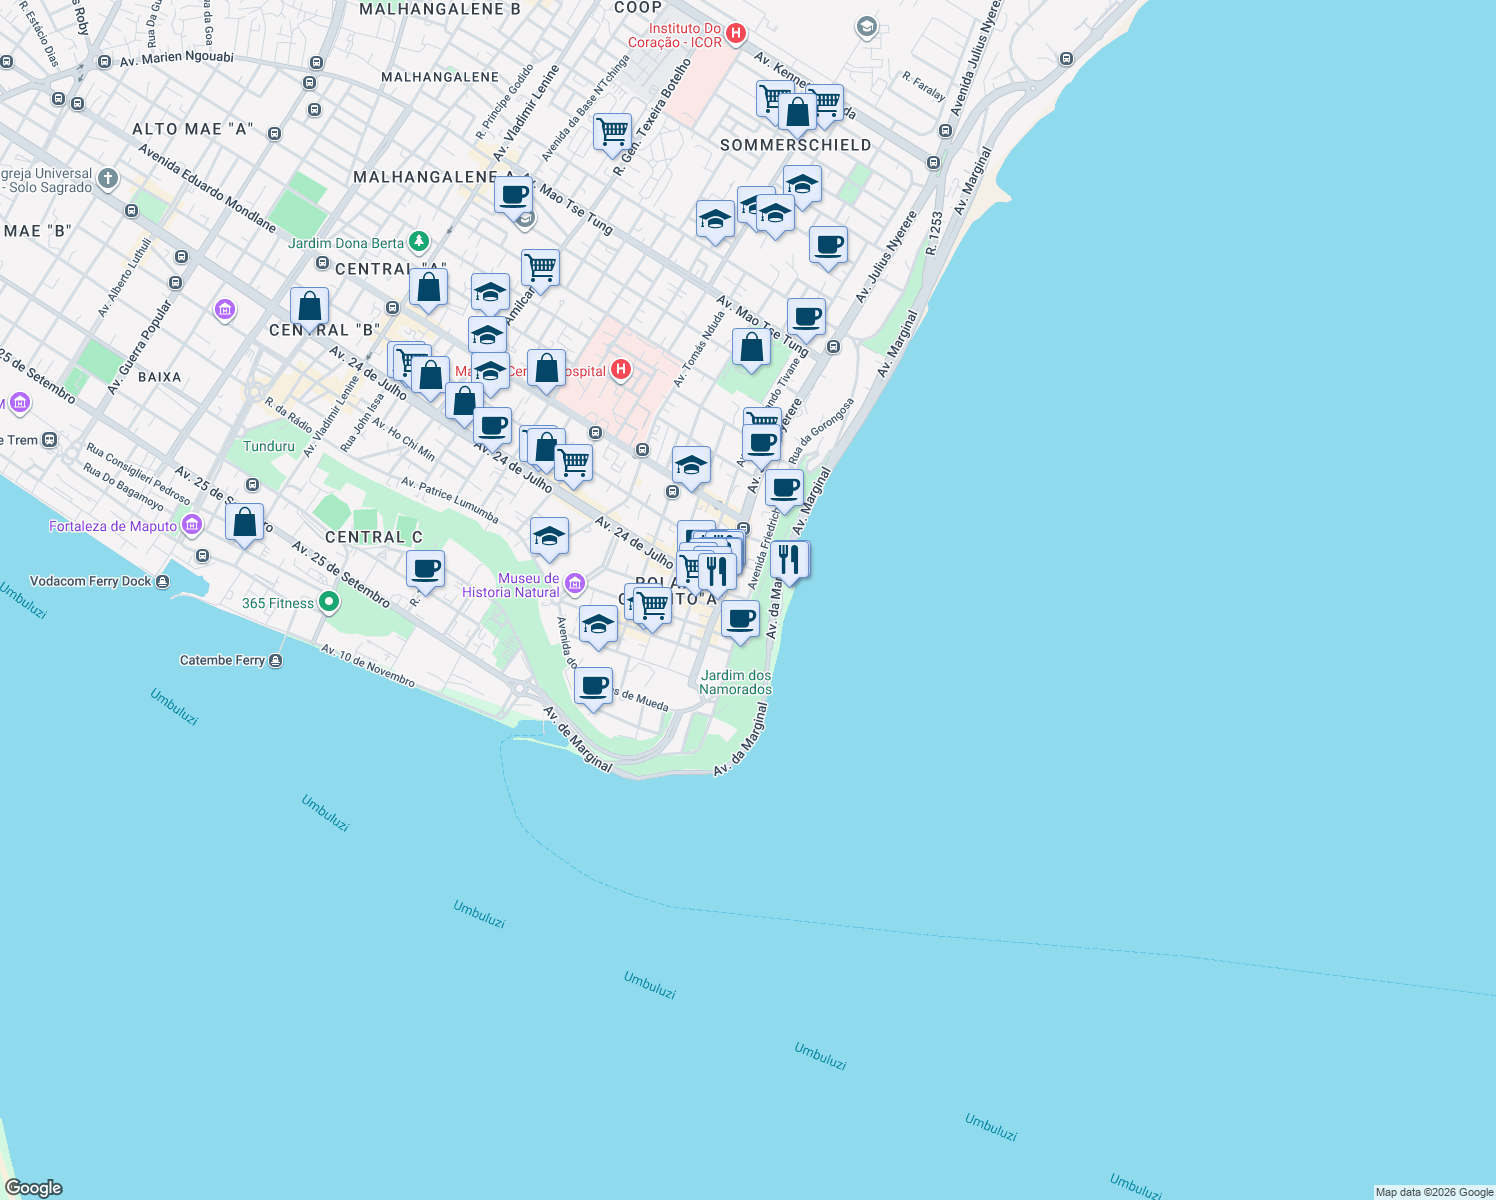Select the shopping bag icon in Central B
Viewport: 1496px width, 1200px height.
point(310,305)
